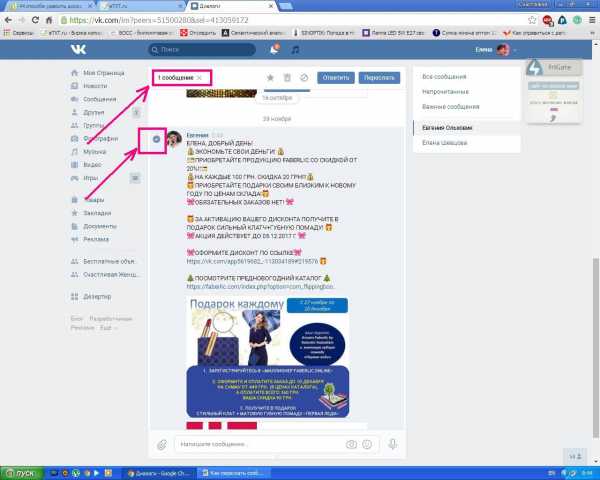Delete the selected message with the trash icon
The image size is (600, 480).
(287, 78)
